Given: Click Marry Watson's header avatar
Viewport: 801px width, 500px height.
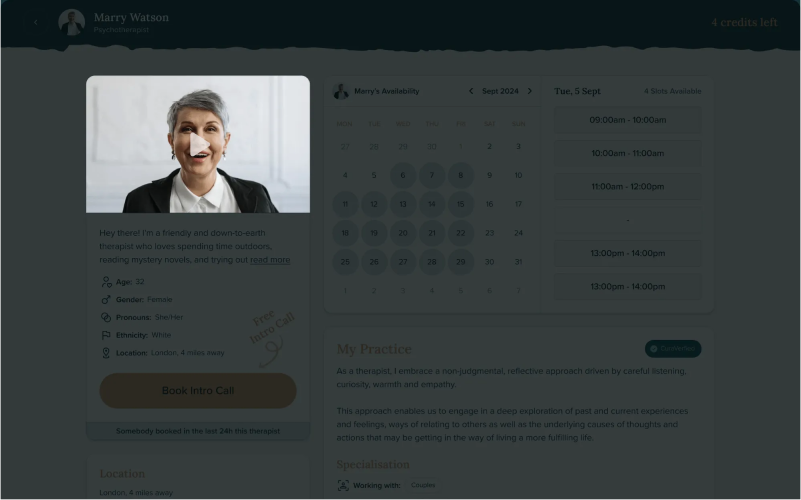Looking at the screenshot, I should click(72, 22).
